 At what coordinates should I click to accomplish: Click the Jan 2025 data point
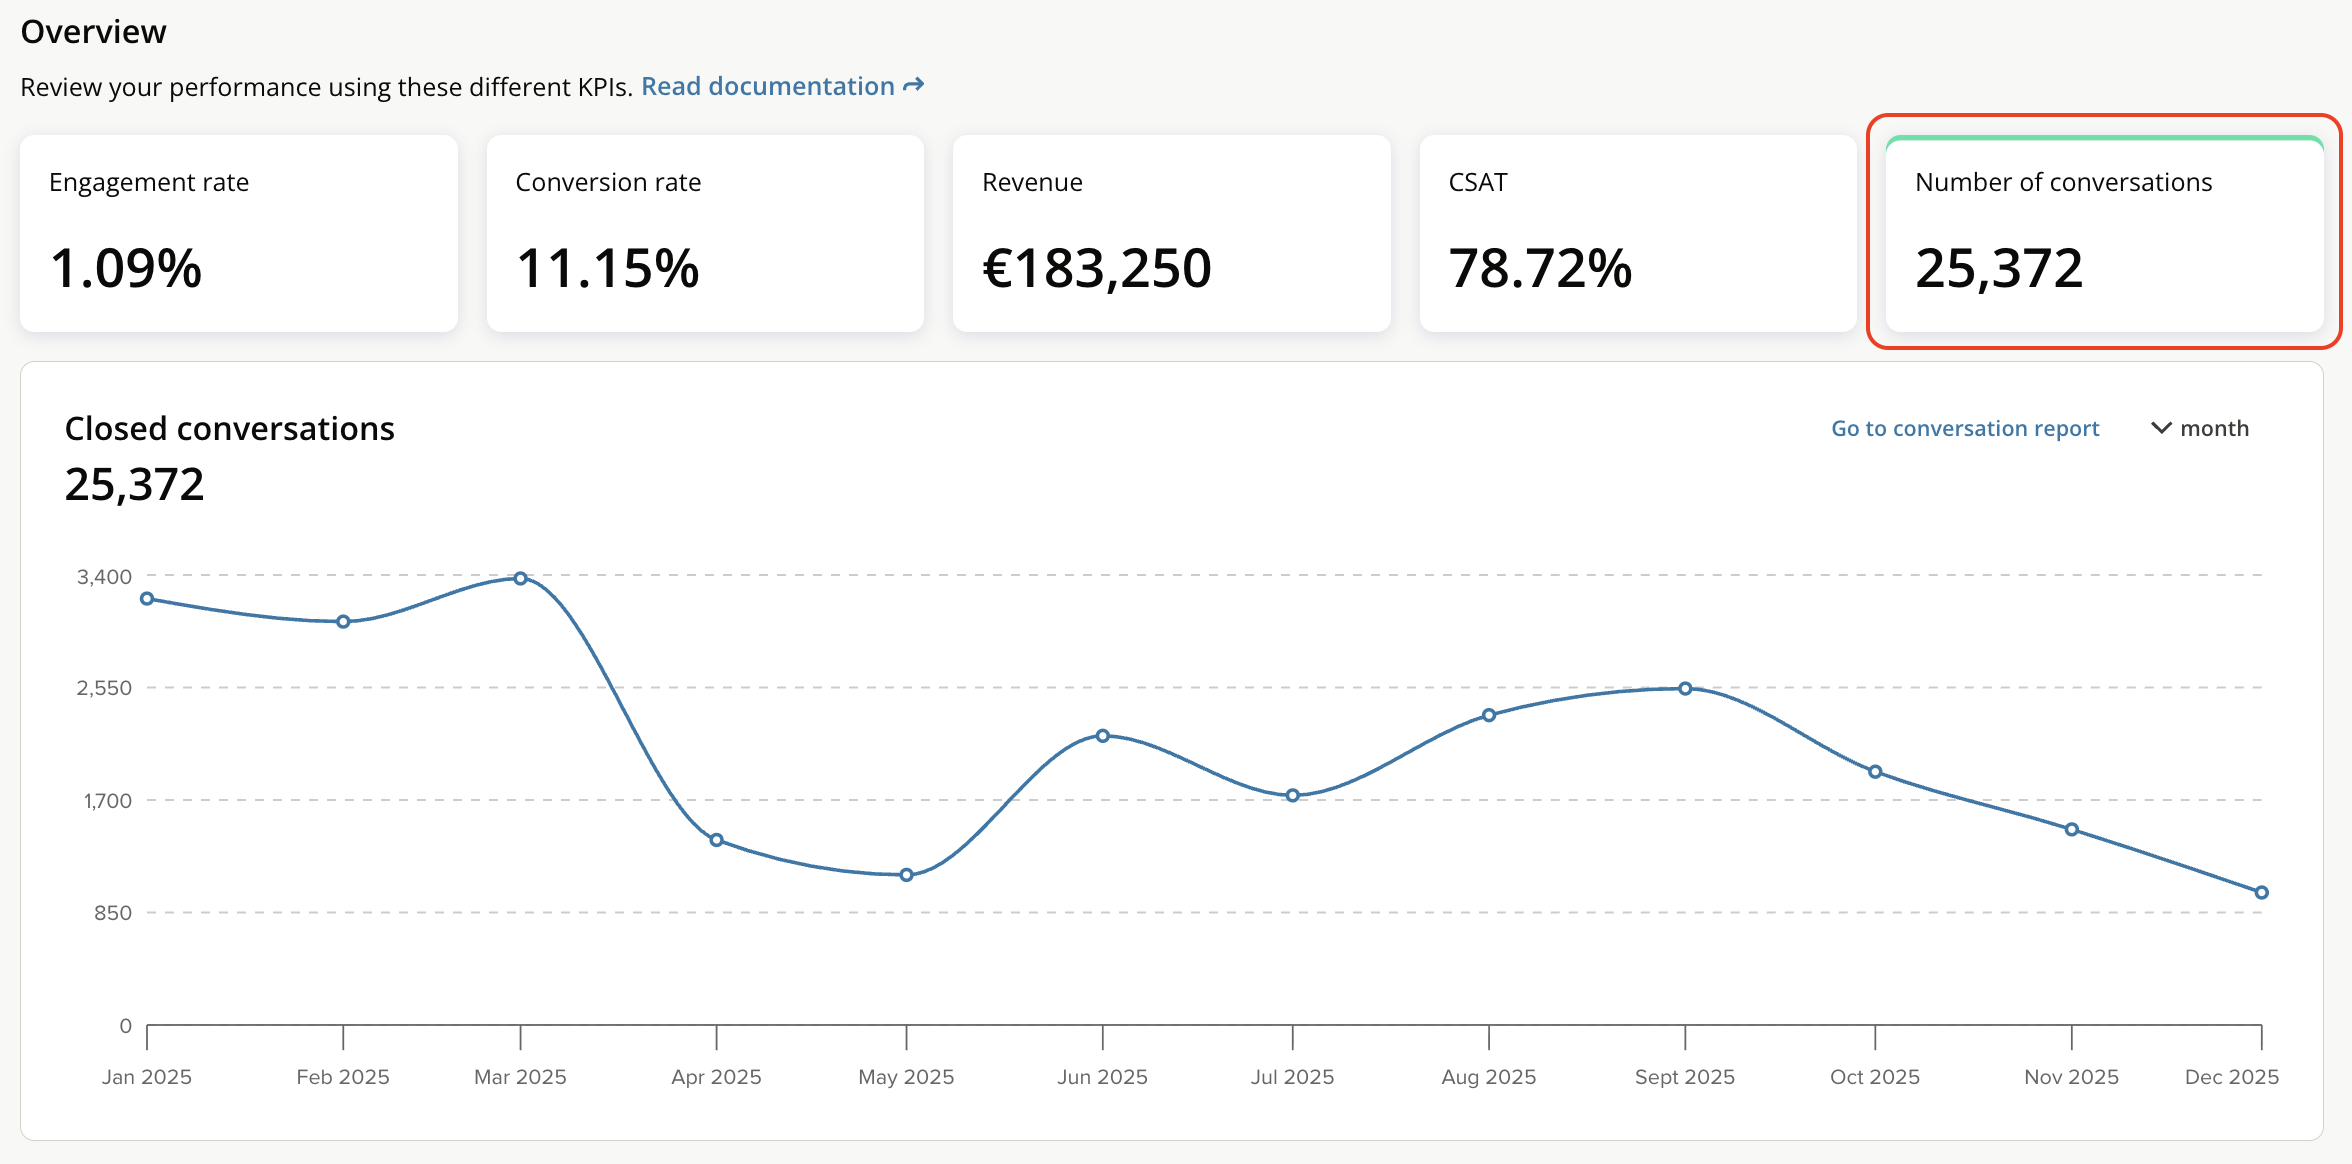click(147, 599)
